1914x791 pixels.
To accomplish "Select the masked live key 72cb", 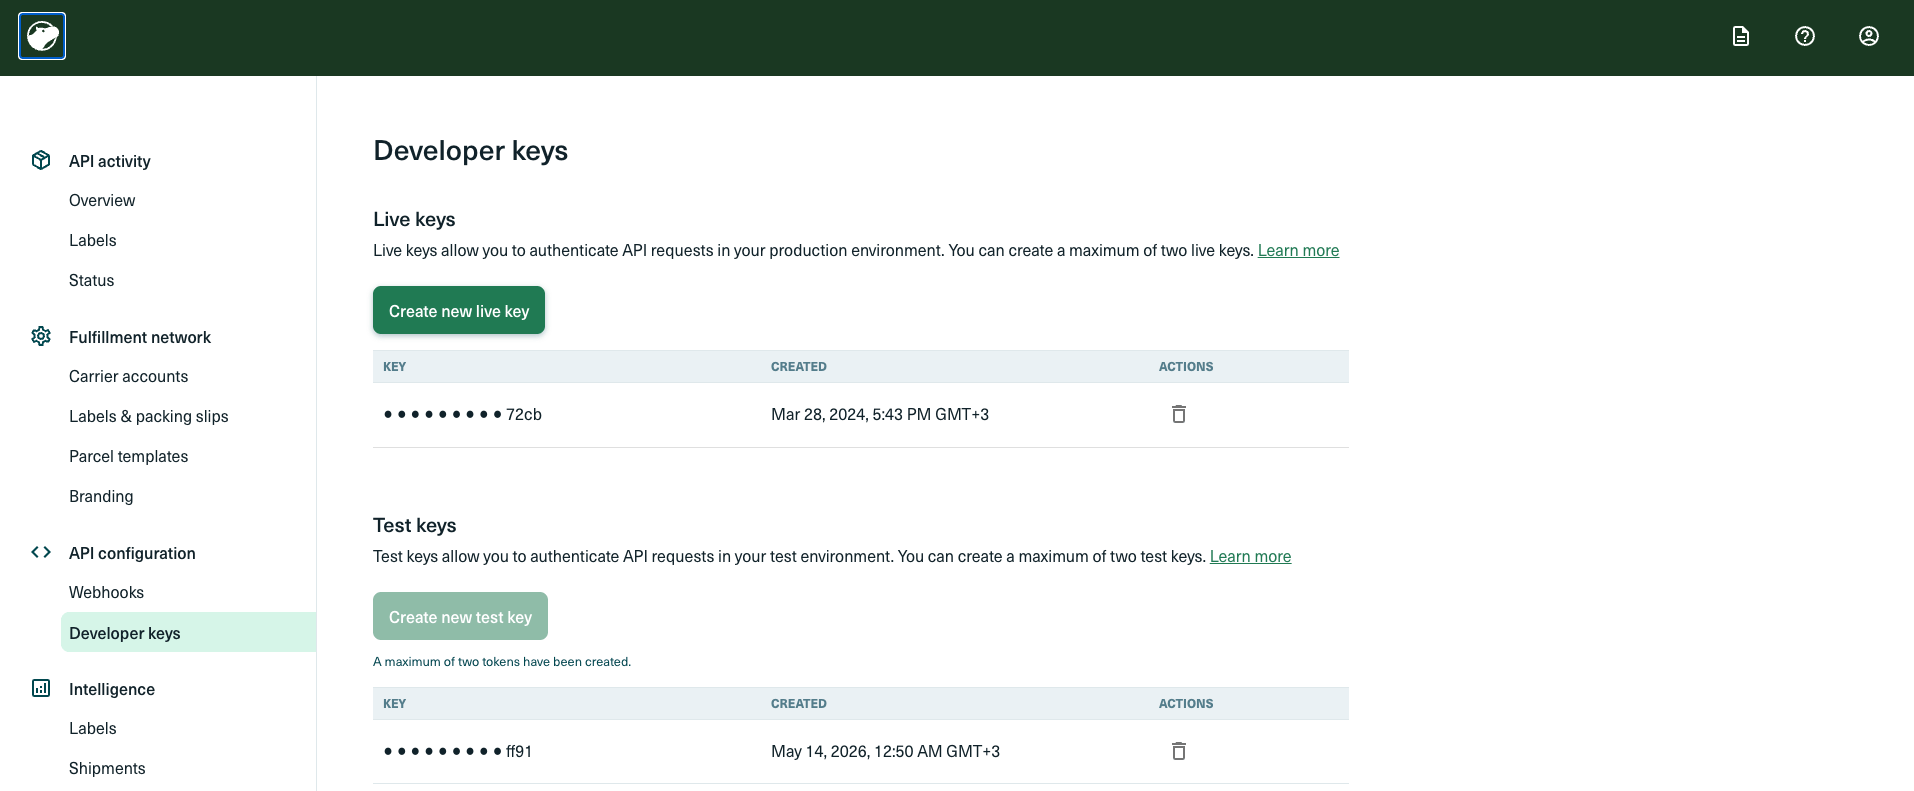I will click(x=463, y=414).
